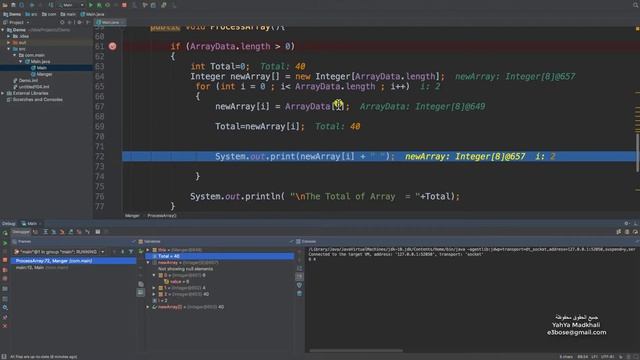This screenshot has height=360, width=640.
Task: Expand element 2 of newArray
Action: [154, 294]
